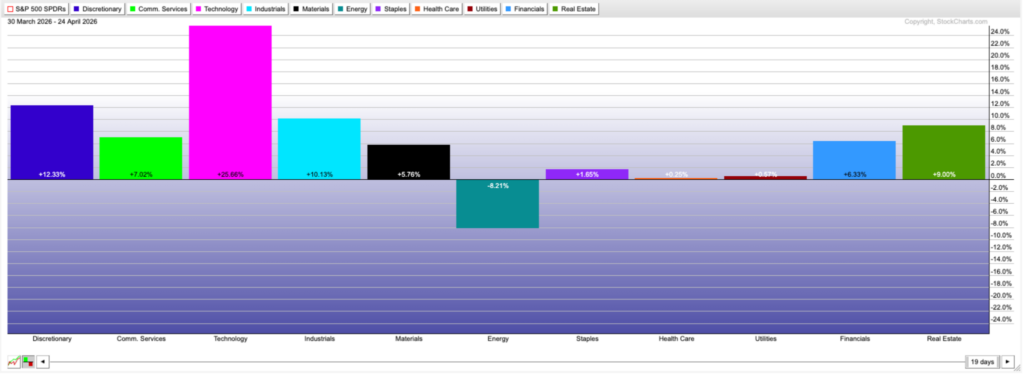
Task: Toggle Discretionary sector in the top legend
Action: click(x=97, y=9)
